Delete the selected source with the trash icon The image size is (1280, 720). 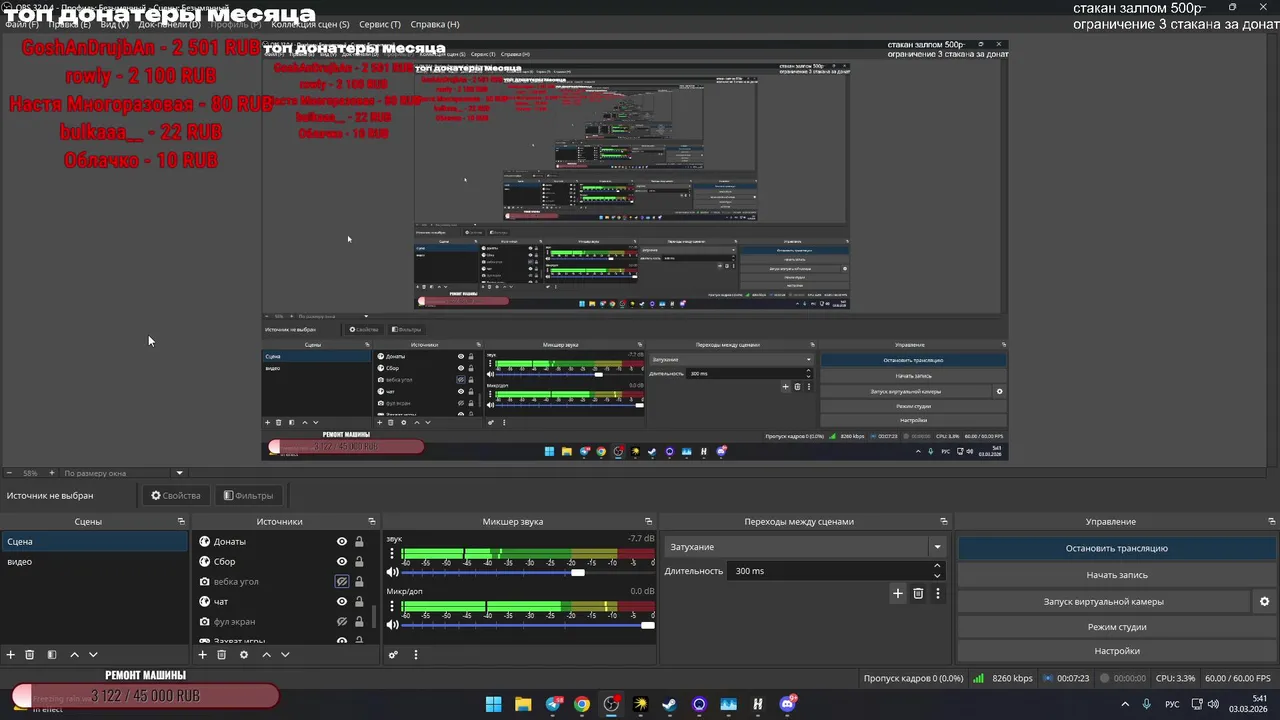click(x=222, y=655)
